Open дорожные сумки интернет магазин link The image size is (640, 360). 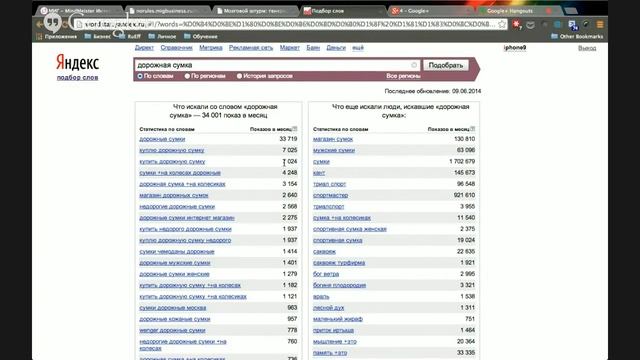click(187, 218)
